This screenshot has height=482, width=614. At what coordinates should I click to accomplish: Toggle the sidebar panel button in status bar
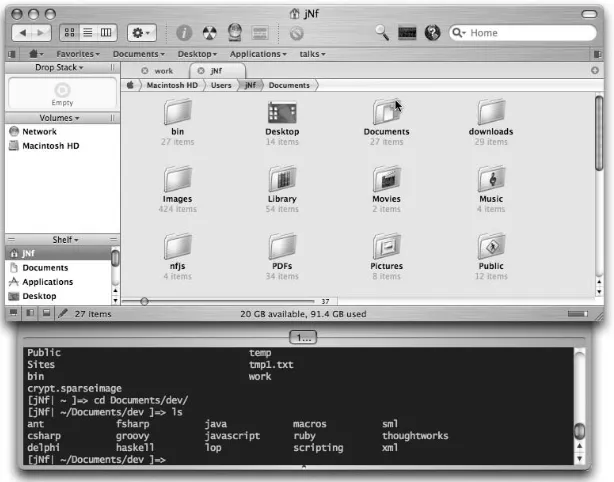point(30,313)
